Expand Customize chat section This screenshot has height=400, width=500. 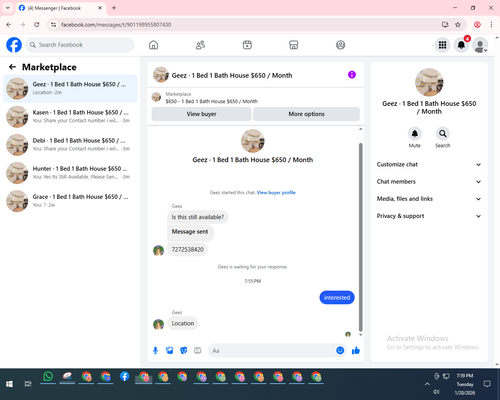(x=429, y=164)
